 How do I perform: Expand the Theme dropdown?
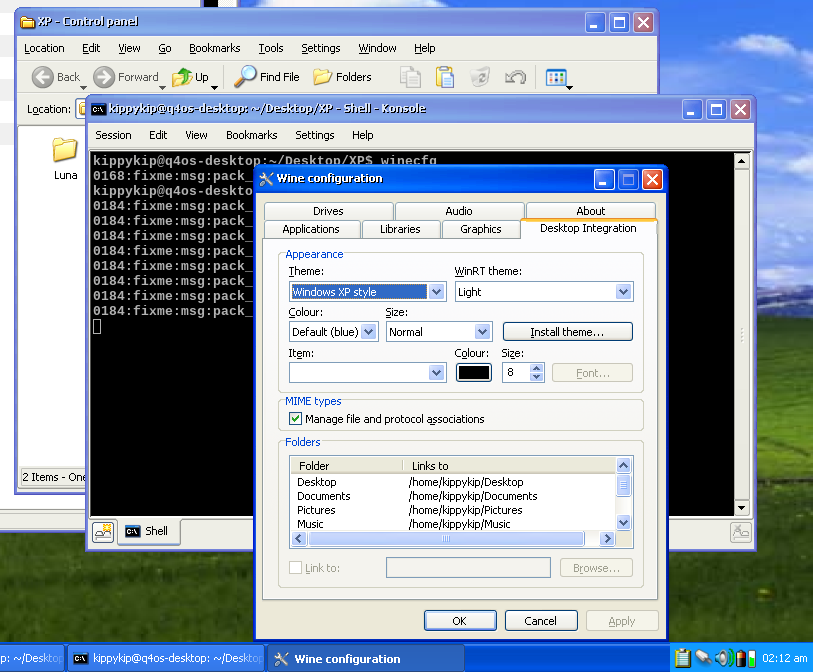click(436, 292)
